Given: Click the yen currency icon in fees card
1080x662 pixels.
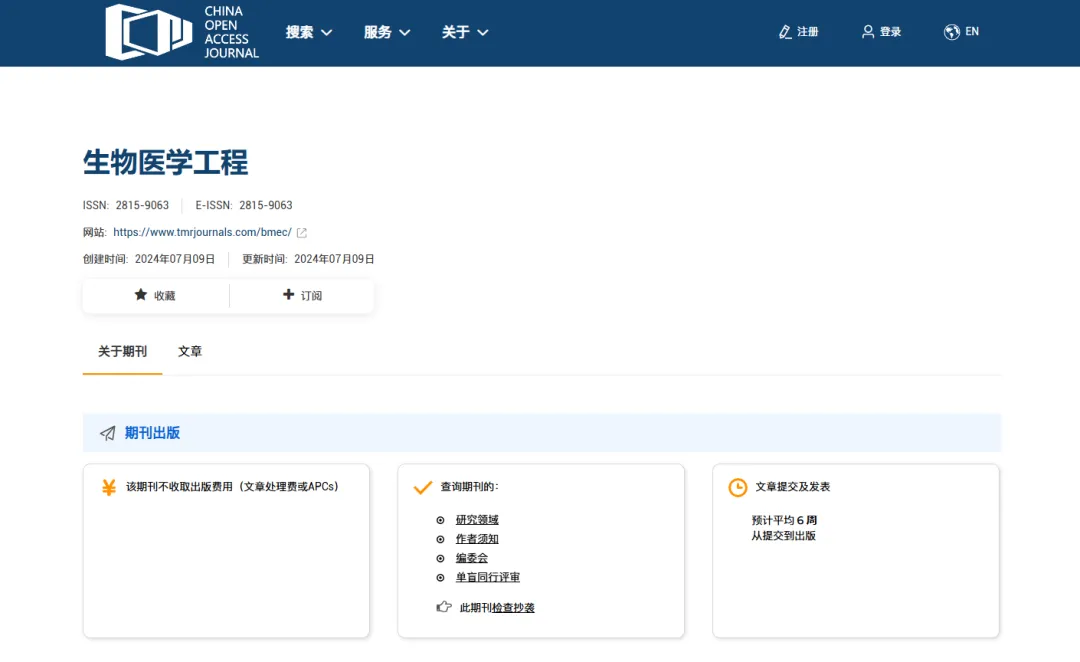Looking at the screenshot, I should pyautogui.click(x=109, y=487).
